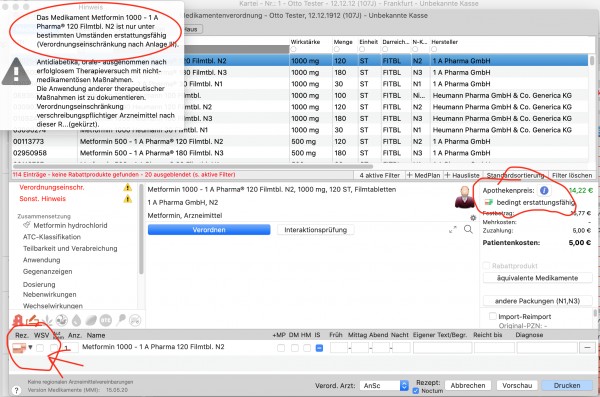Open the gear settings icon below patient avatar
The height and width of the screenshot is (397, 600).
[x=473, y=218]
